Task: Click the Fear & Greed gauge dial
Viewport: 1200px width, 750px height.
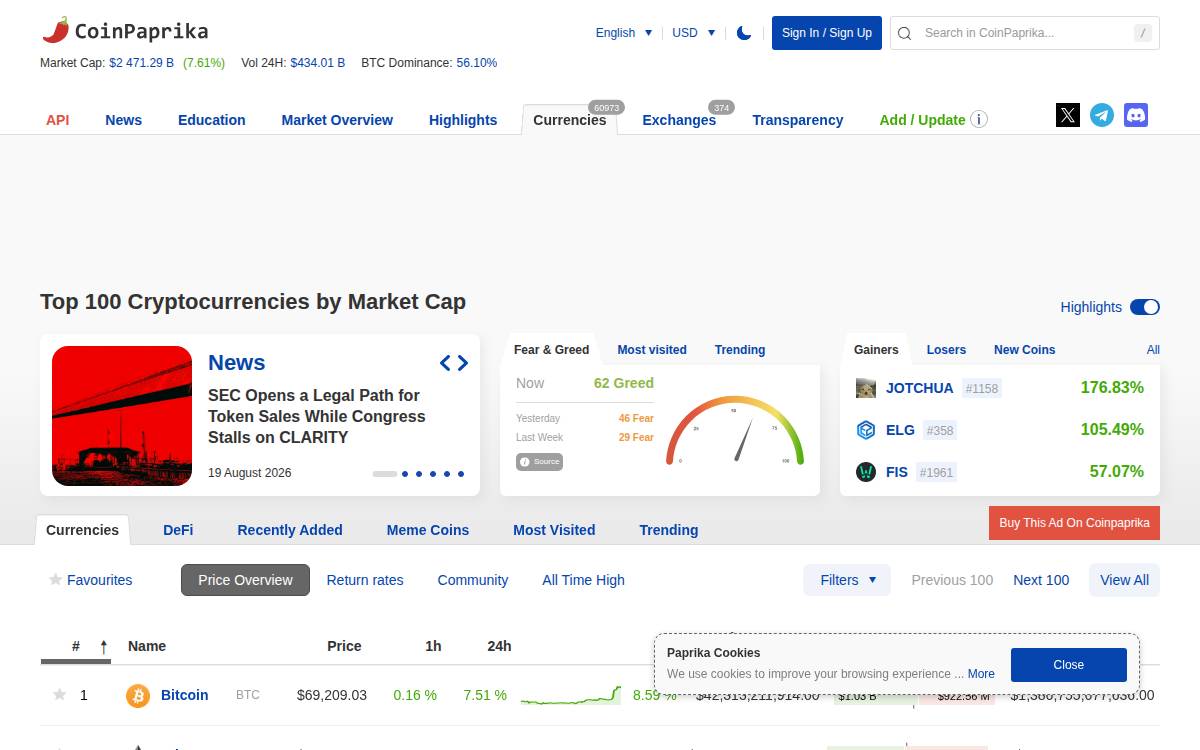Action: click(735, 430)
